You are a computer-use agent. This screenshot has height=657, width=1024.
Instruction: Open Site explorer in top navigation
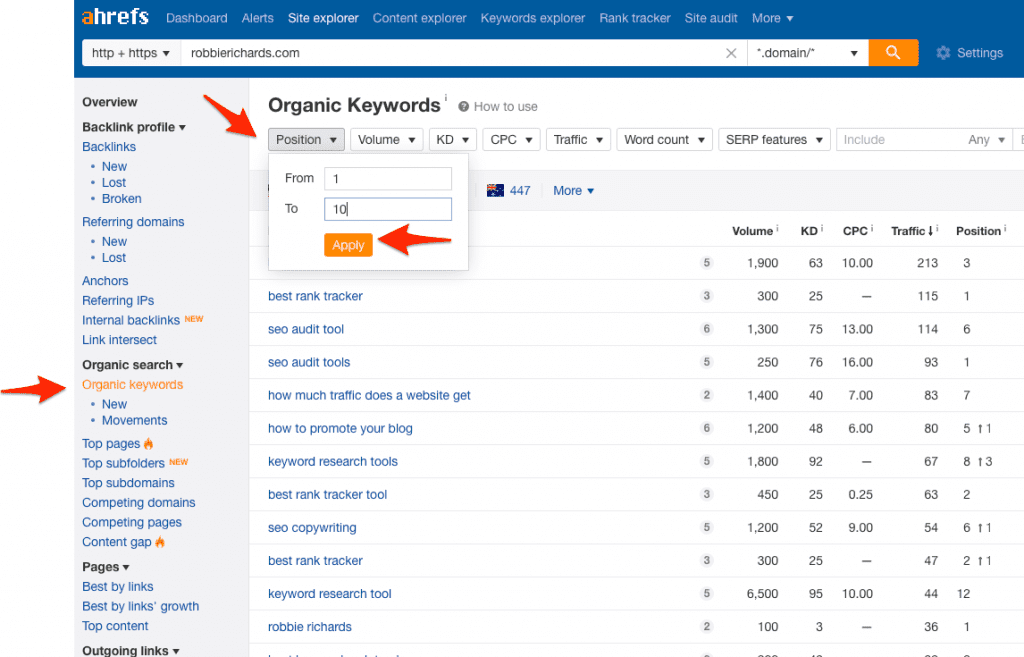tap(323, 18)
